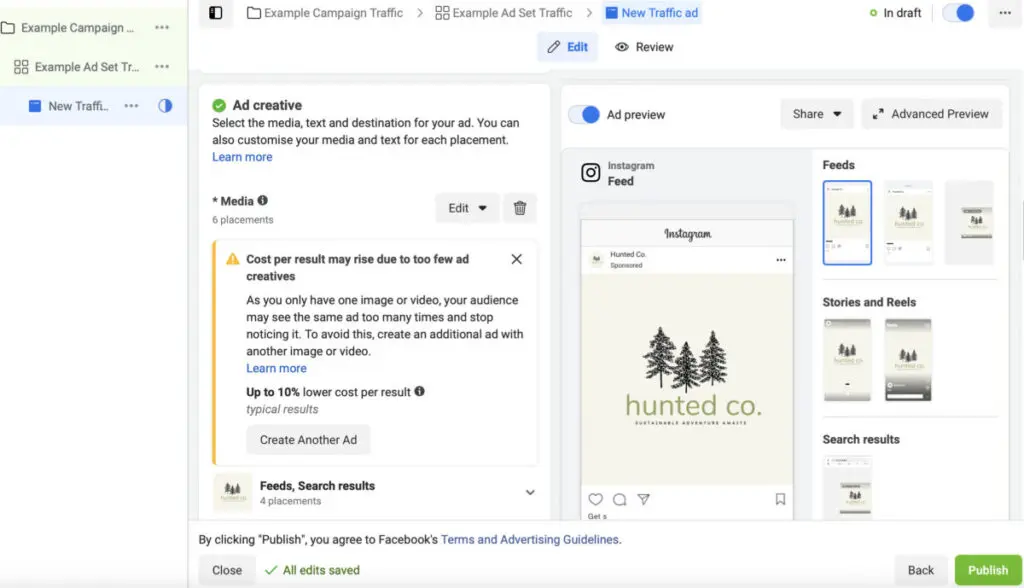Screen dimensions: 1024x588
Task: Expand the Feeds, Search results placements
Action: [530, 492]
